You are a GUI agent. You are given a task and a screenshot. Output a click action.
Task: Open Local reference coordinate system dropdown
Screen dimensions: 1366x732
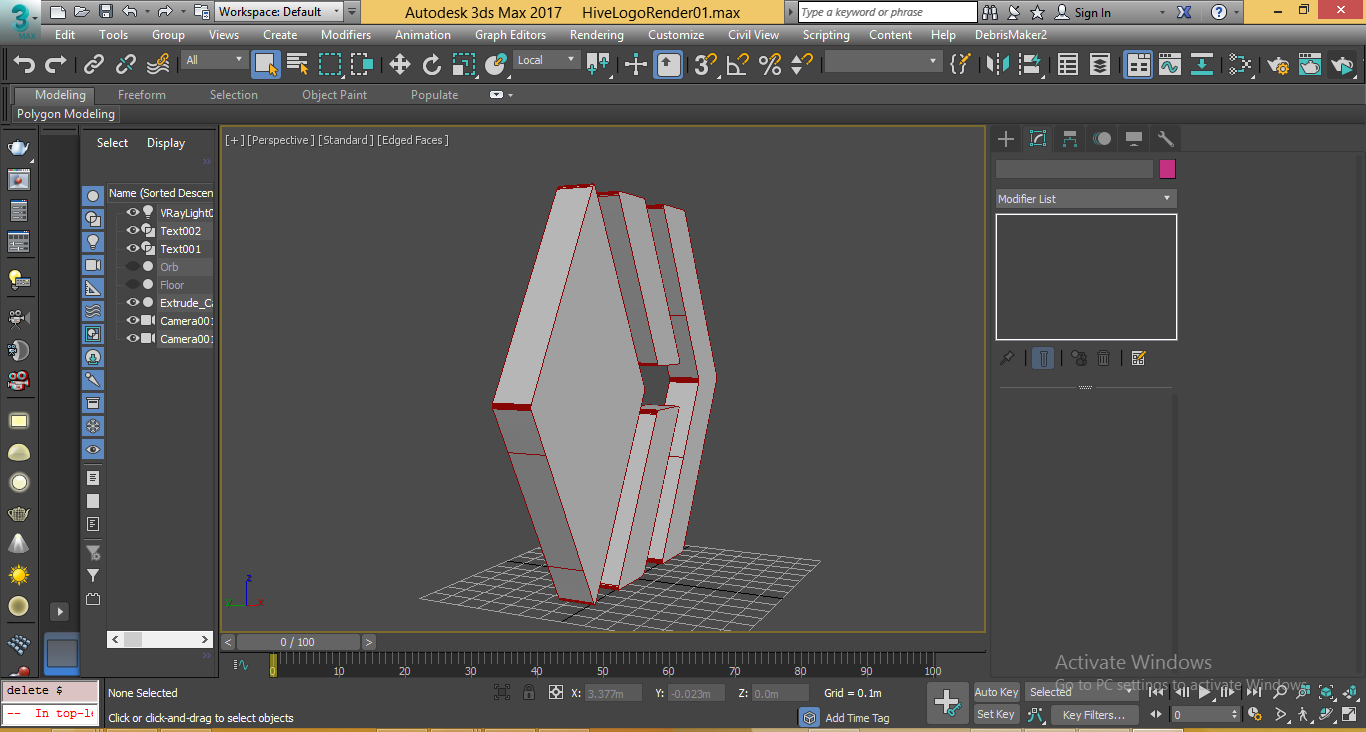coord(546,61)
